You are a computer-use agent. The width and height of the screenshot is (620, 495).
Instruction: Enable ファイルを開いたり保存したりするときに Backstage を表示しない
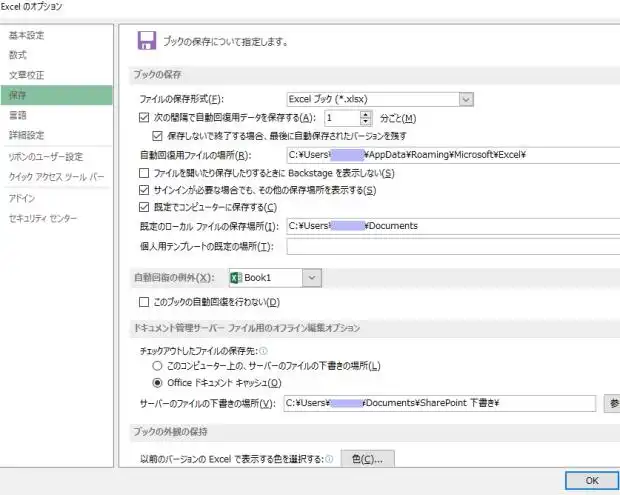(144, 173)
